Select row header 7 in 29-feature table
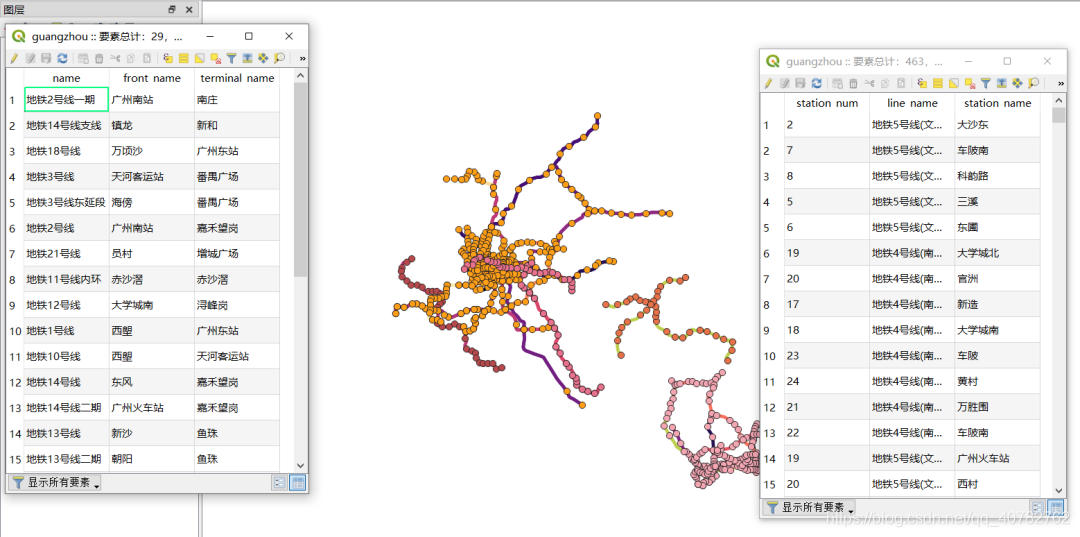Viewport: 1080px width, 537px height. click(x=12, y=253)
